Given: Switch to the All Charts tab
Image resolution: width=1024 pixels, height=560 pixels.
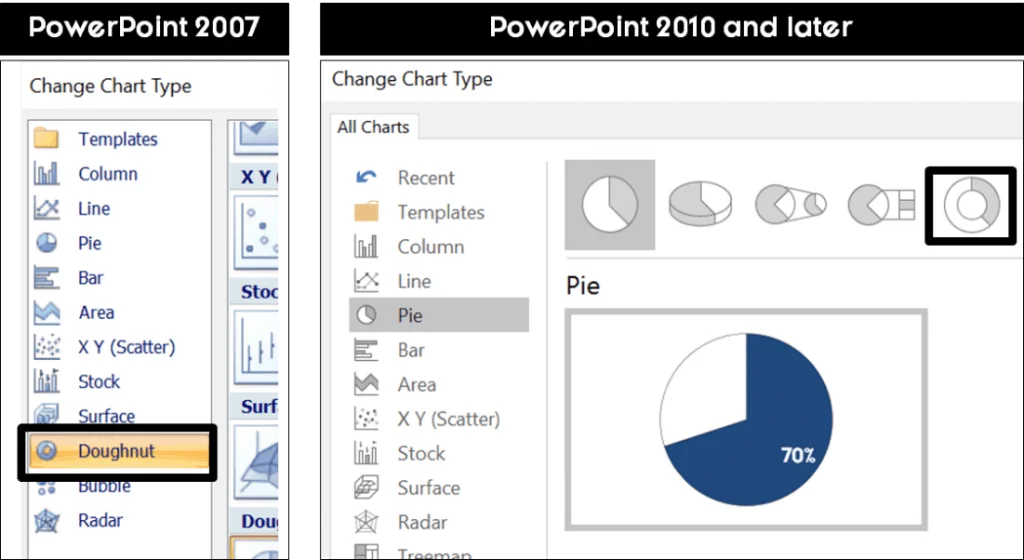Looking at the screenshot, I should (373, 127).
